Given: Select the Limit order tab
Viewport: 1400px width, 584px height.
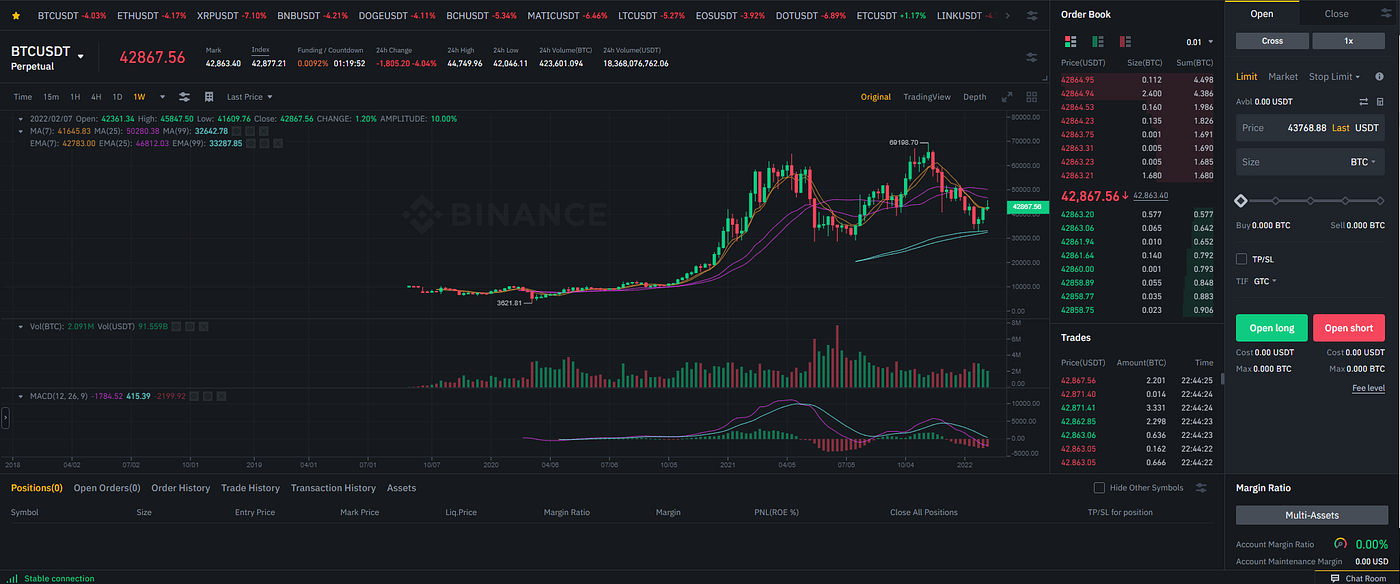Looking at the screenshot, I should click(1247, 76).
